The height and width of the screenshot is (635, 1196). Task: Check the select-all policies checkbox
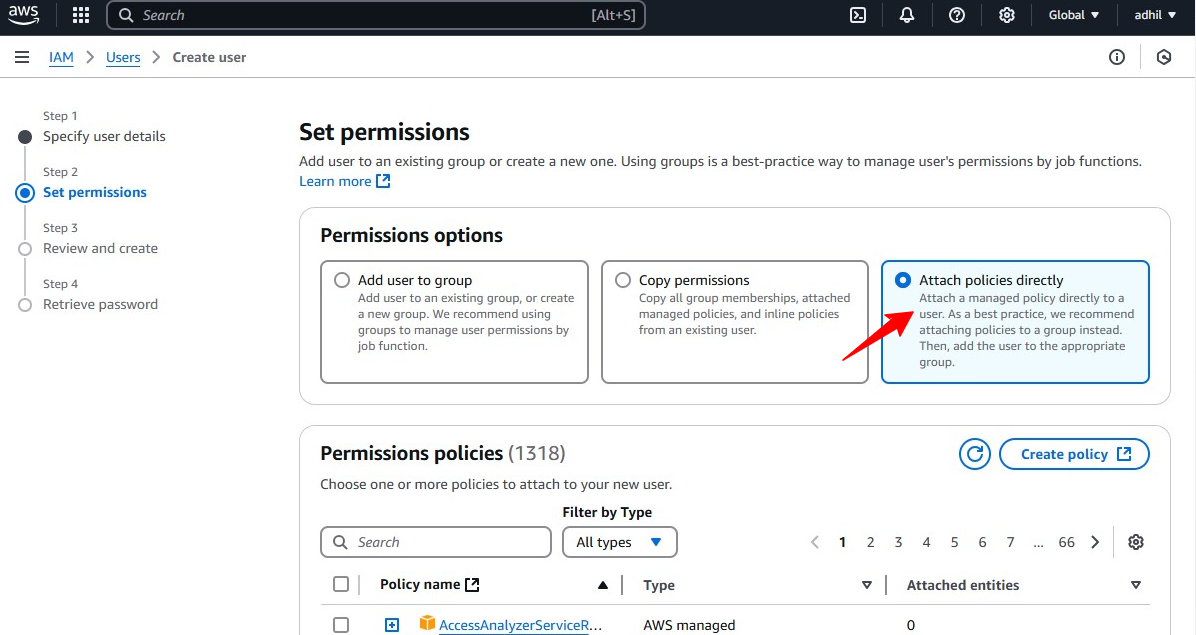[x=341, y=585]
